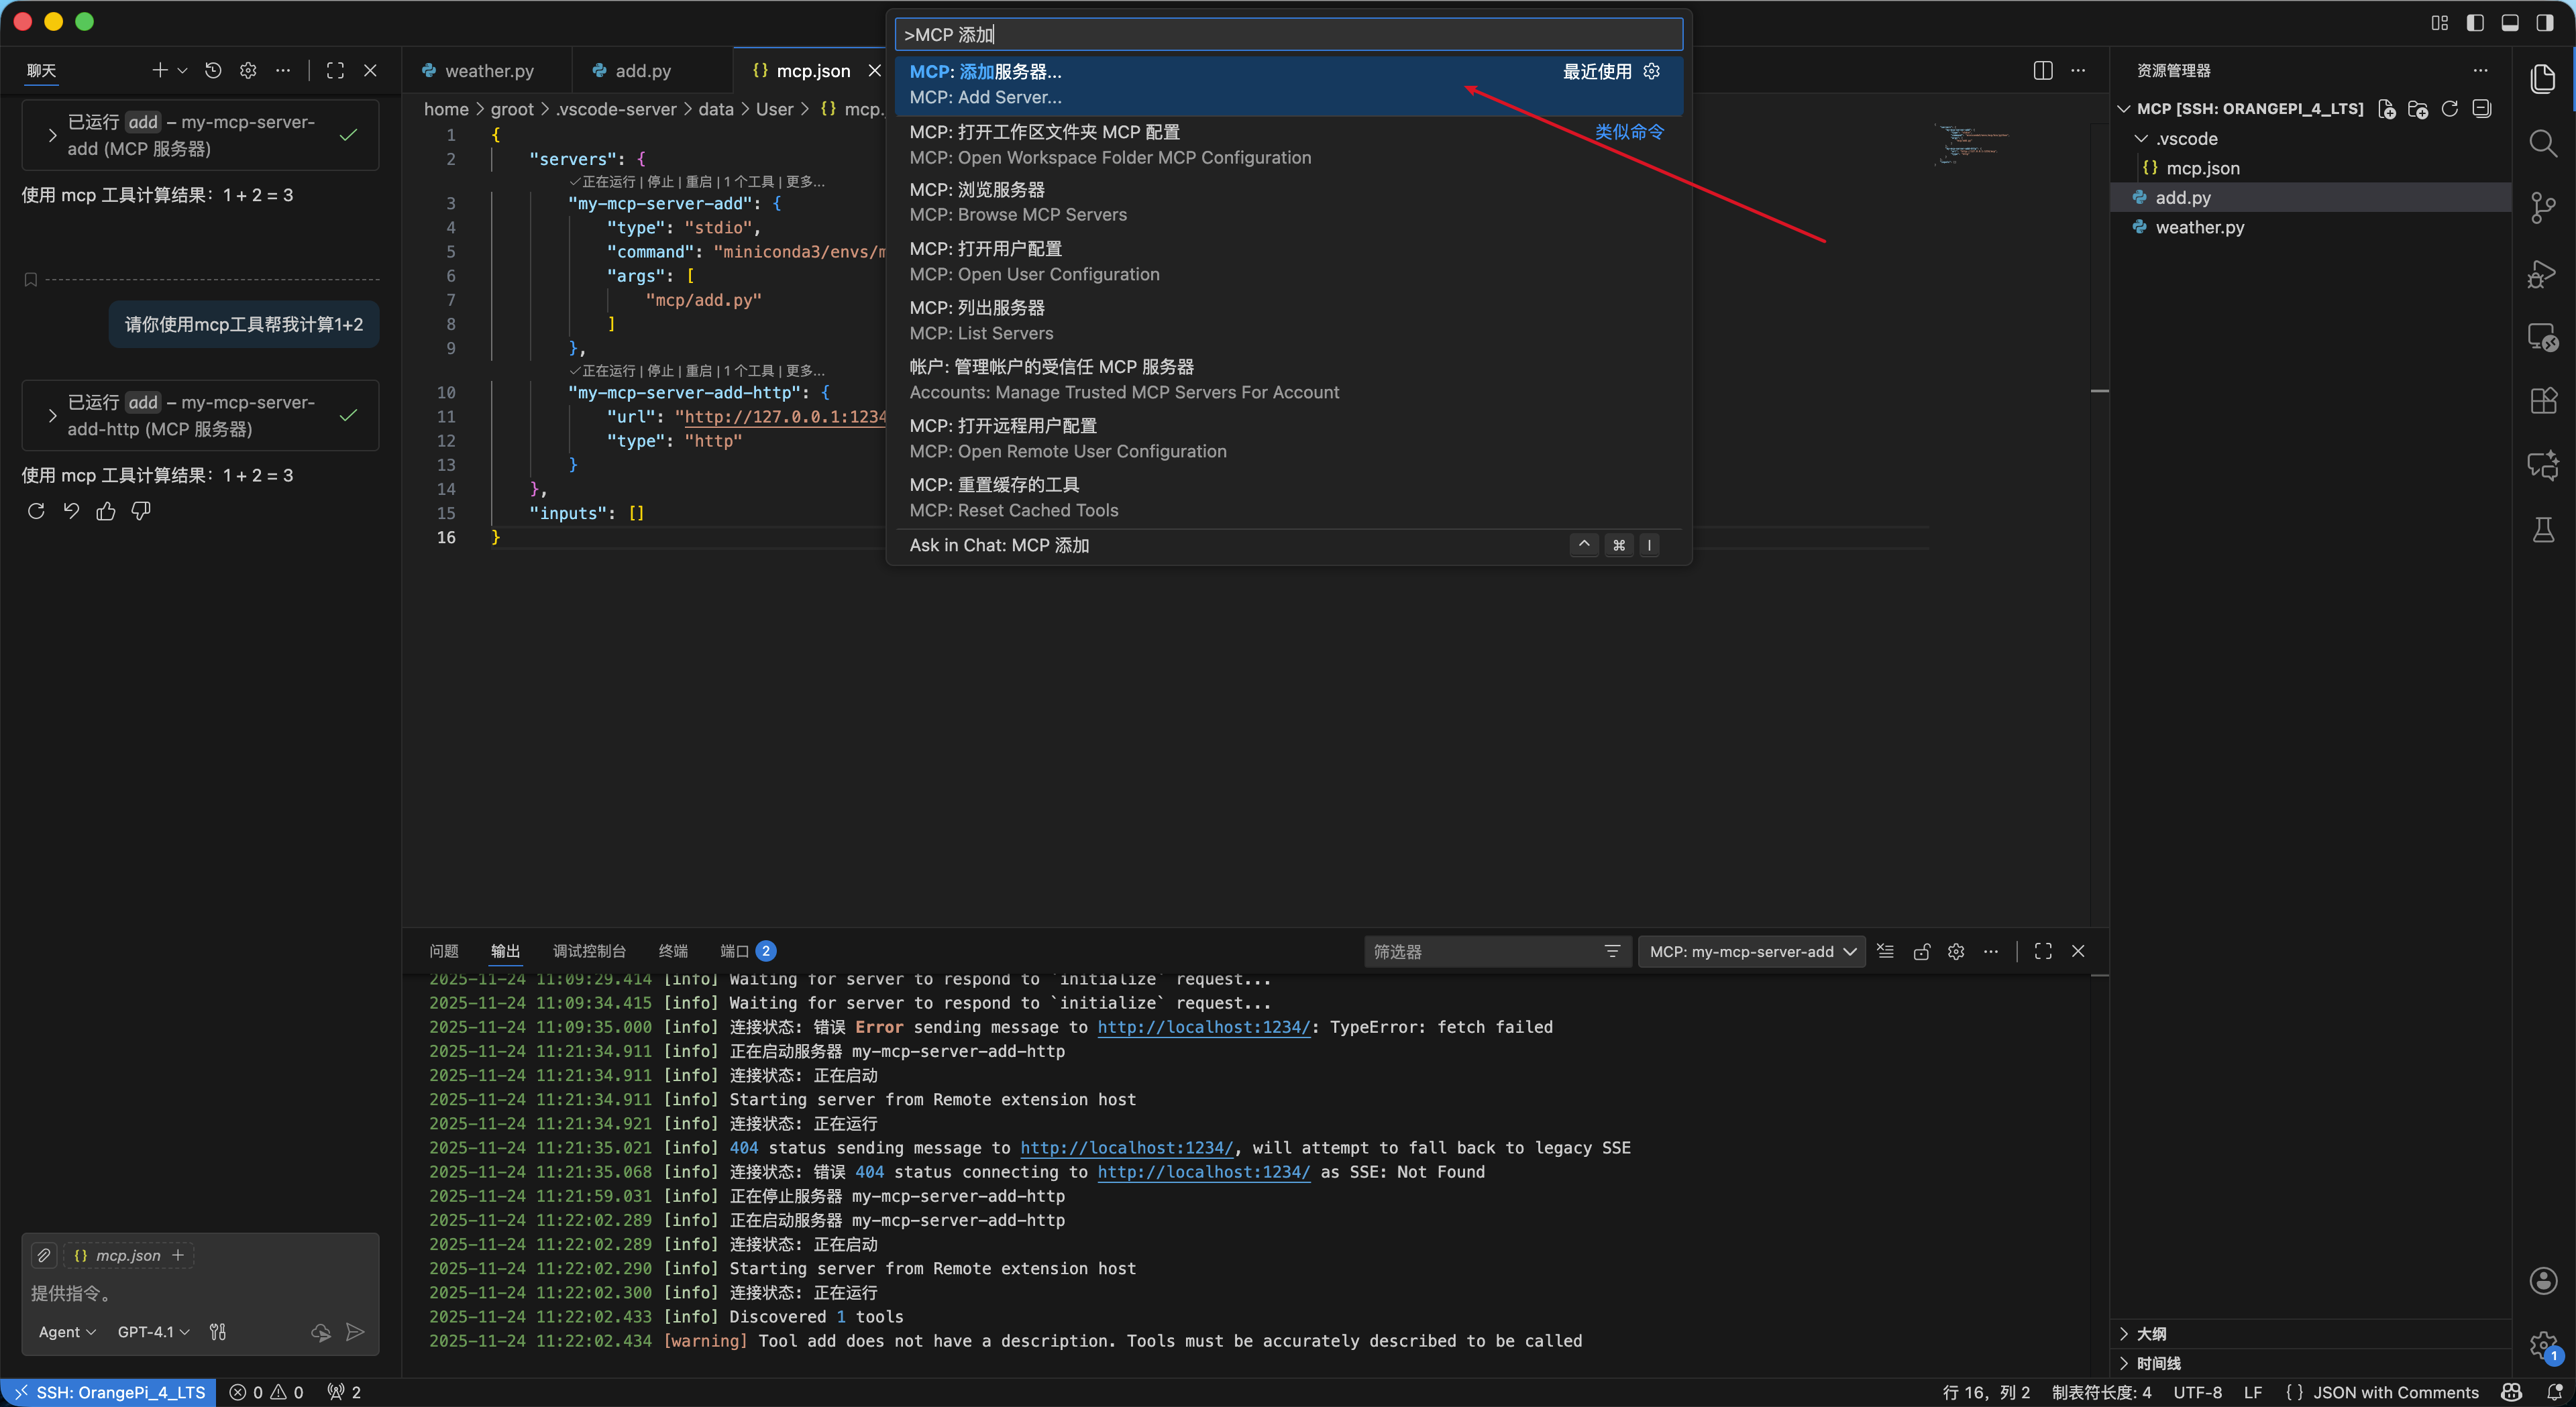
Task: Toggle bottom panel layout button
Action: click(x=2509, y=22)
